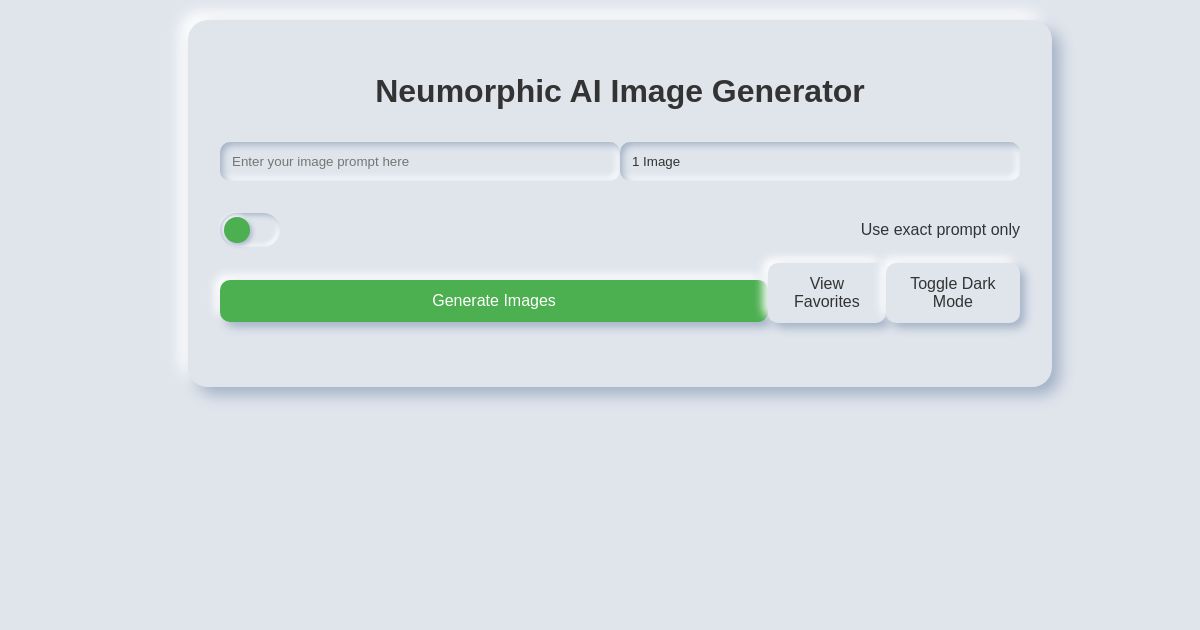
Task: Click the "Use exact prompt only" label
Action: point(940,230)
